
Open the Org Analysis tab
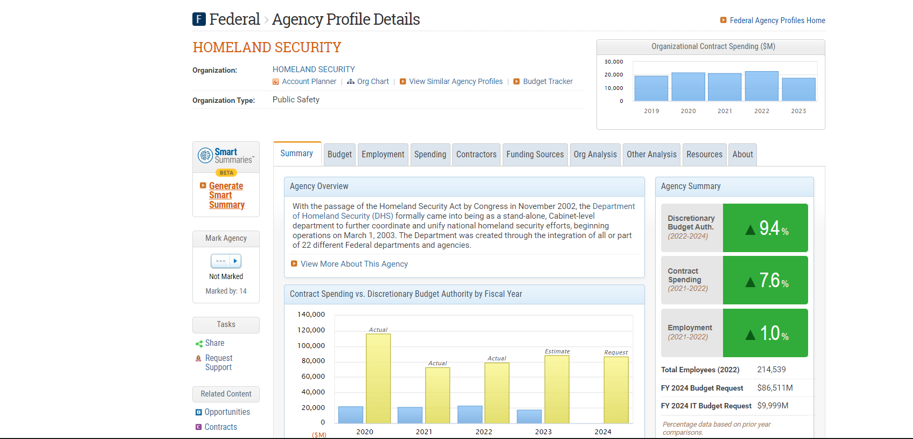595,154
